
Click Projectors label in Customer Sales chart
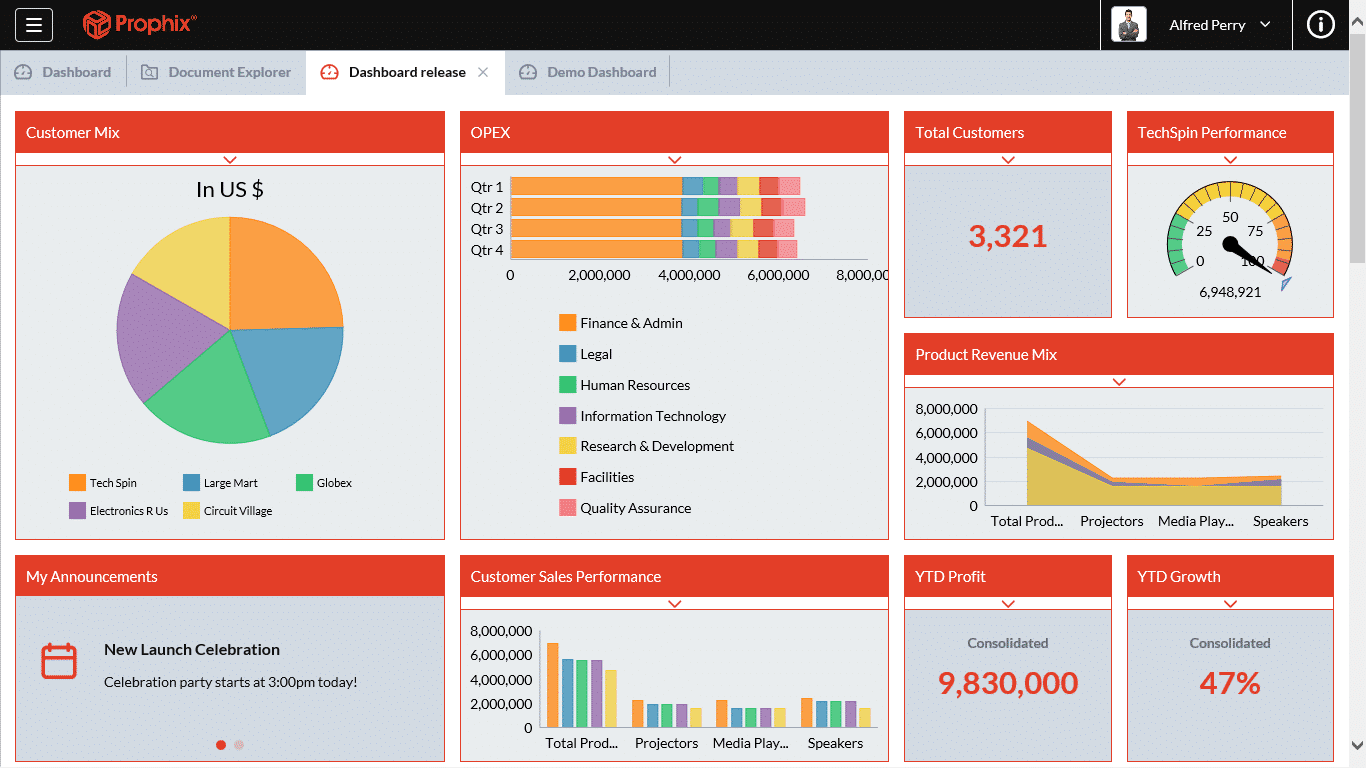click(x=666, y=743)
